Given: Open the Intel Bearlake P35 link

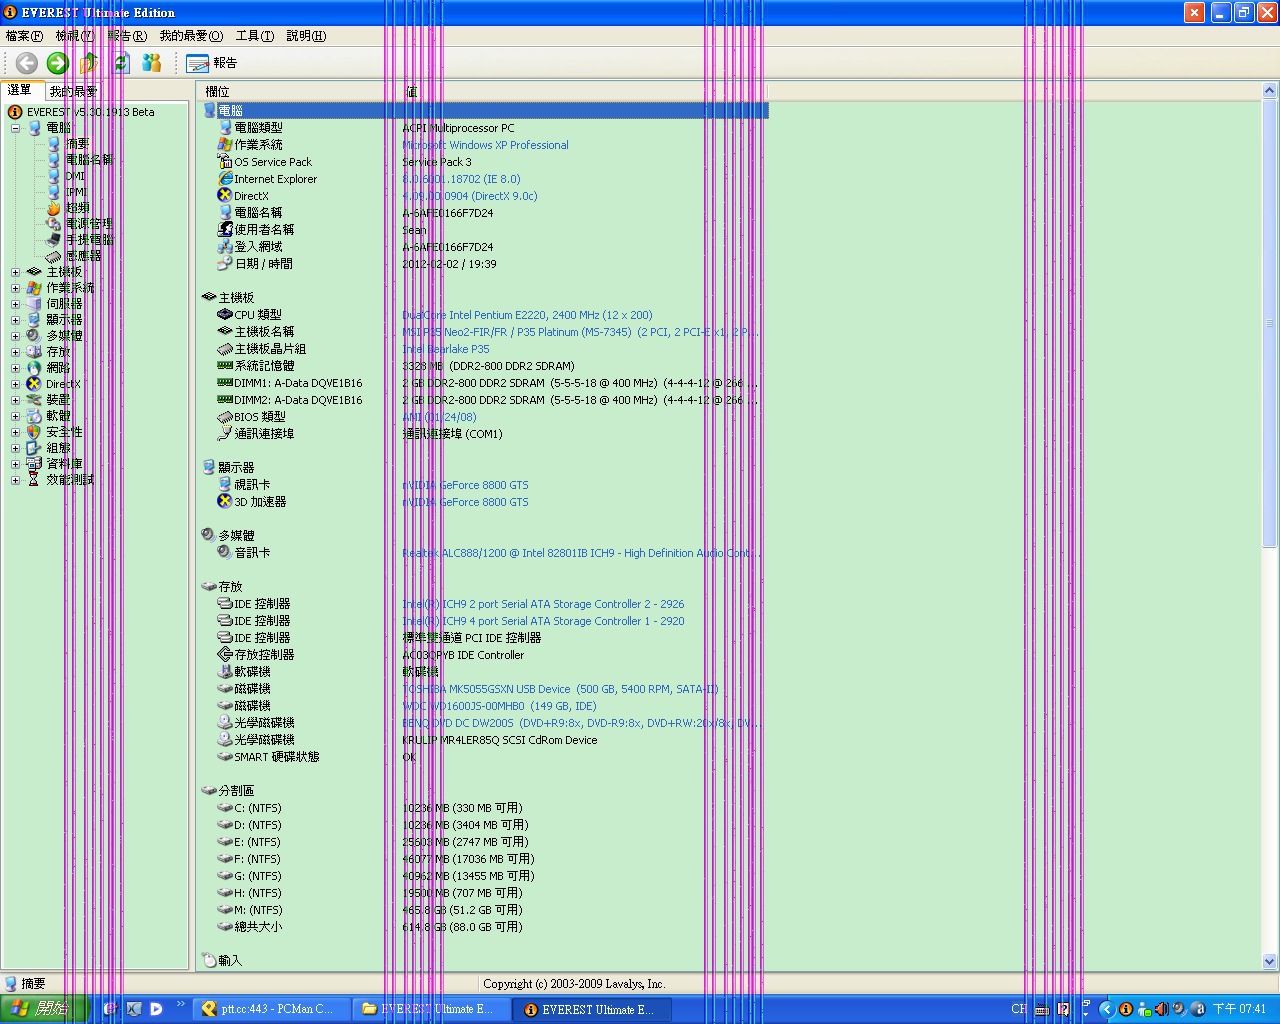Looking at the screenshot, I should pos(446,349).
